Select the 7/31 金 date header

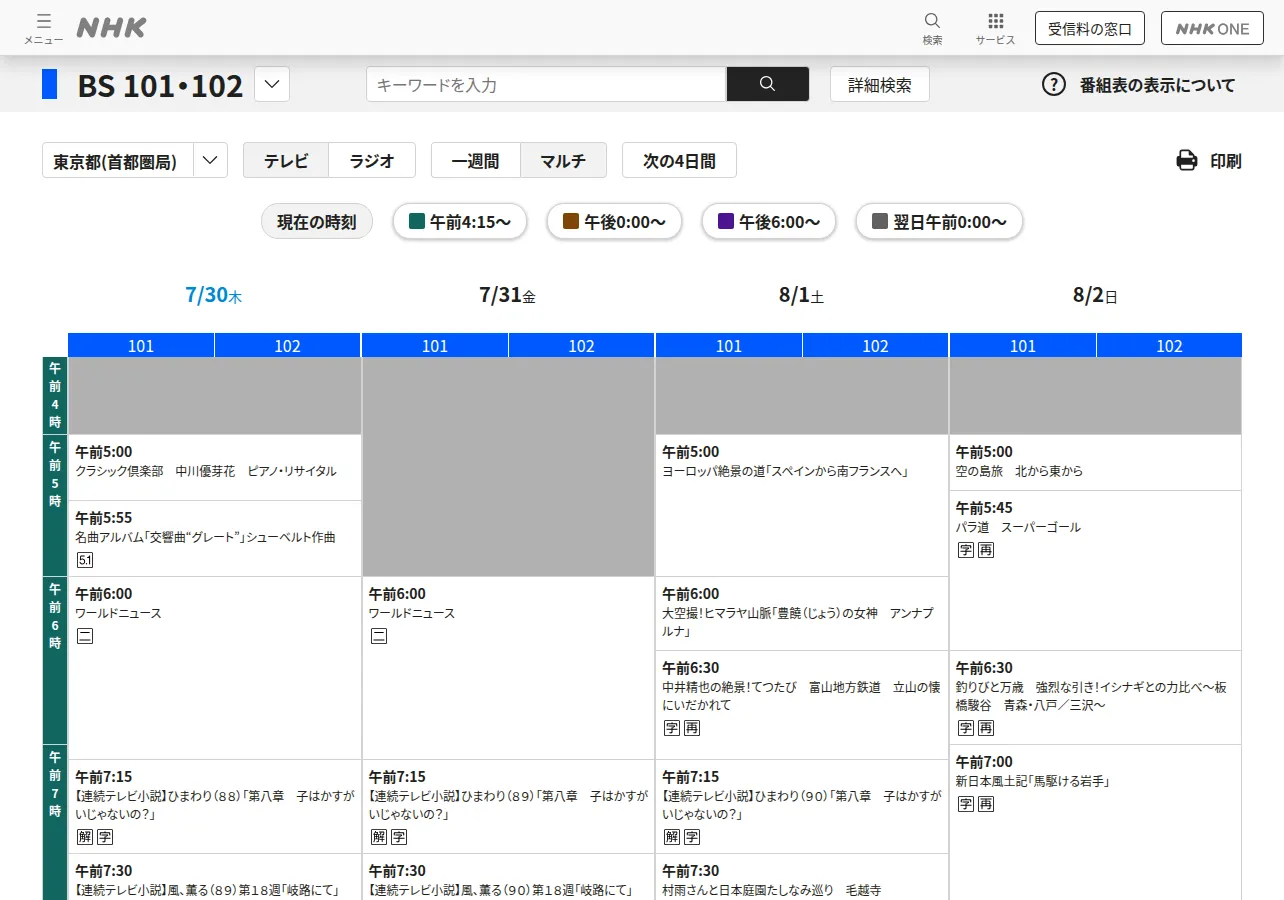coord(508,295)
